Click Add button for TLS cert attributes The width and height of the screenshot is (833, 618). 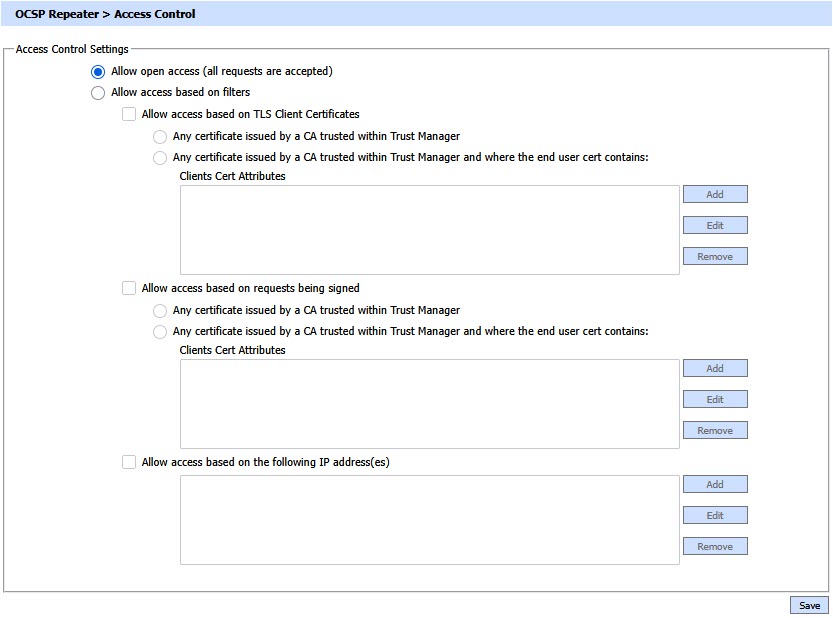point(715,195)
